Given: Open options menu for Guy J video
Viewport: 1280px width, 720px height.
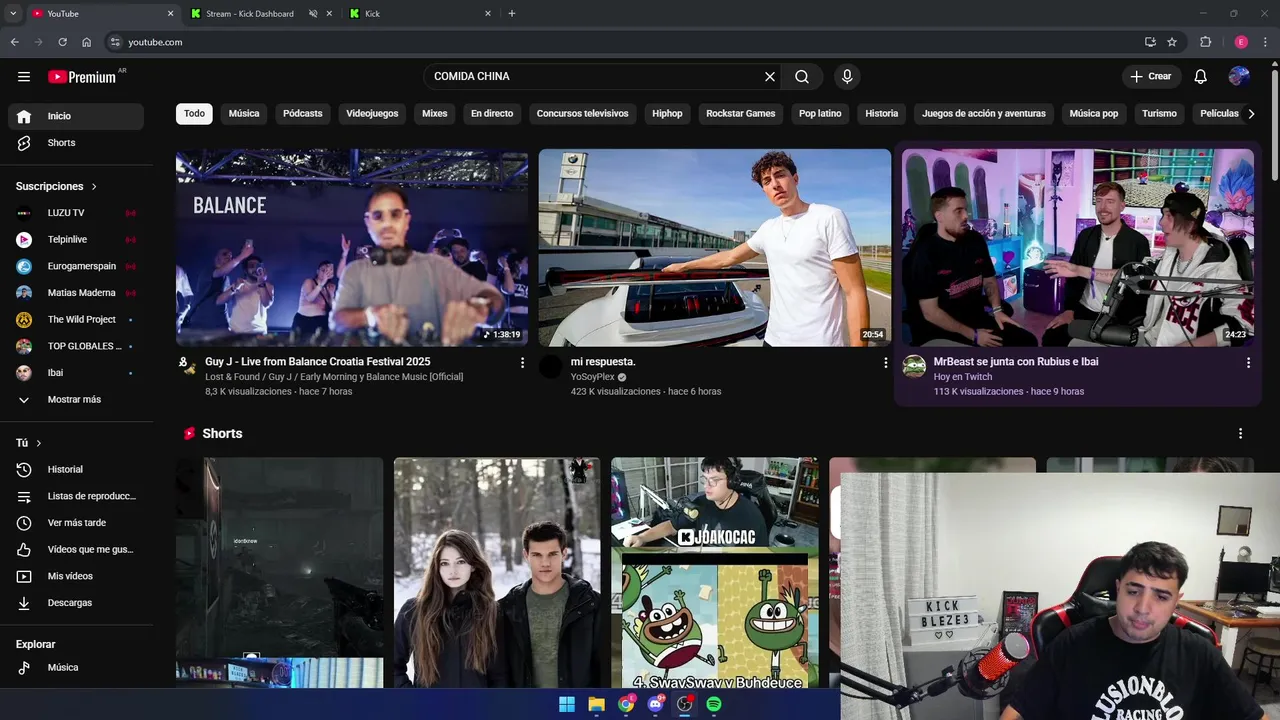Looking at the screenshot, I should (x=522, y=363).
